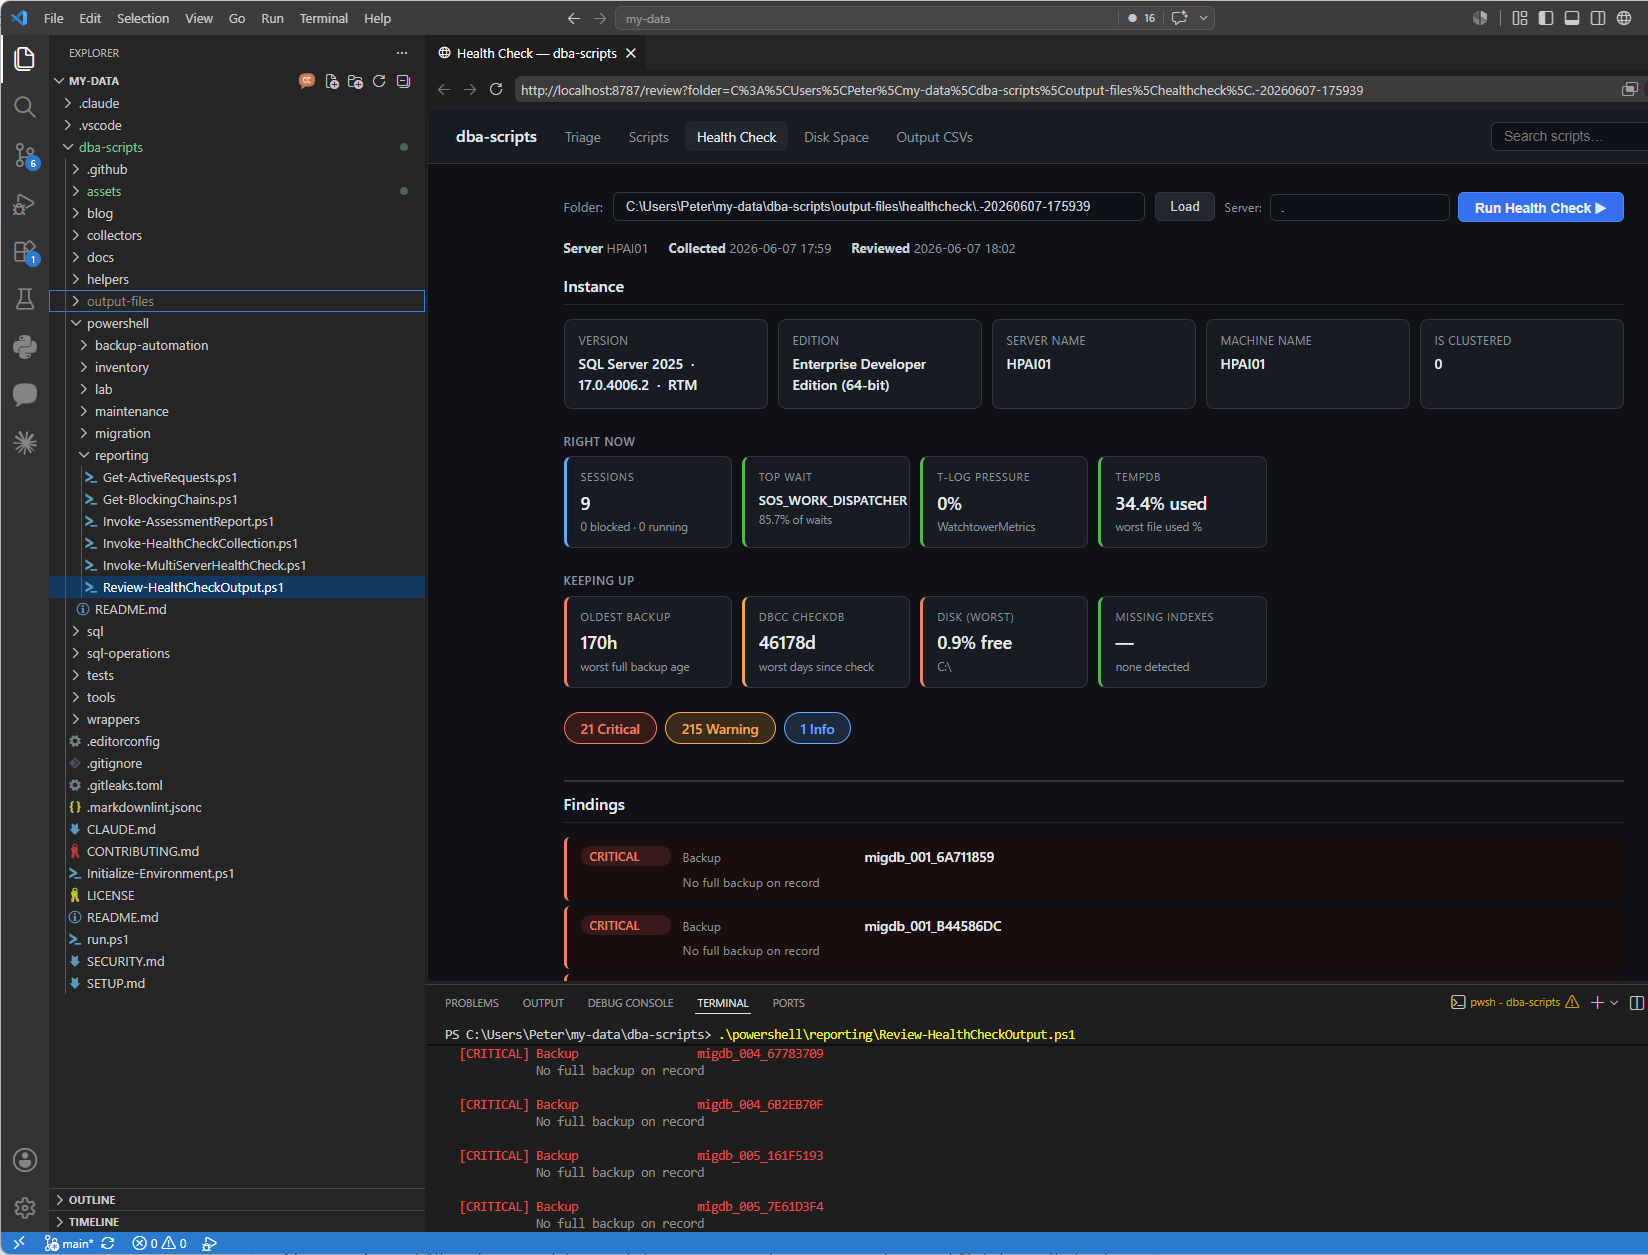Collapse the reporting folder
Viewport: 1648px width, 1255px height.
[84, 455]
